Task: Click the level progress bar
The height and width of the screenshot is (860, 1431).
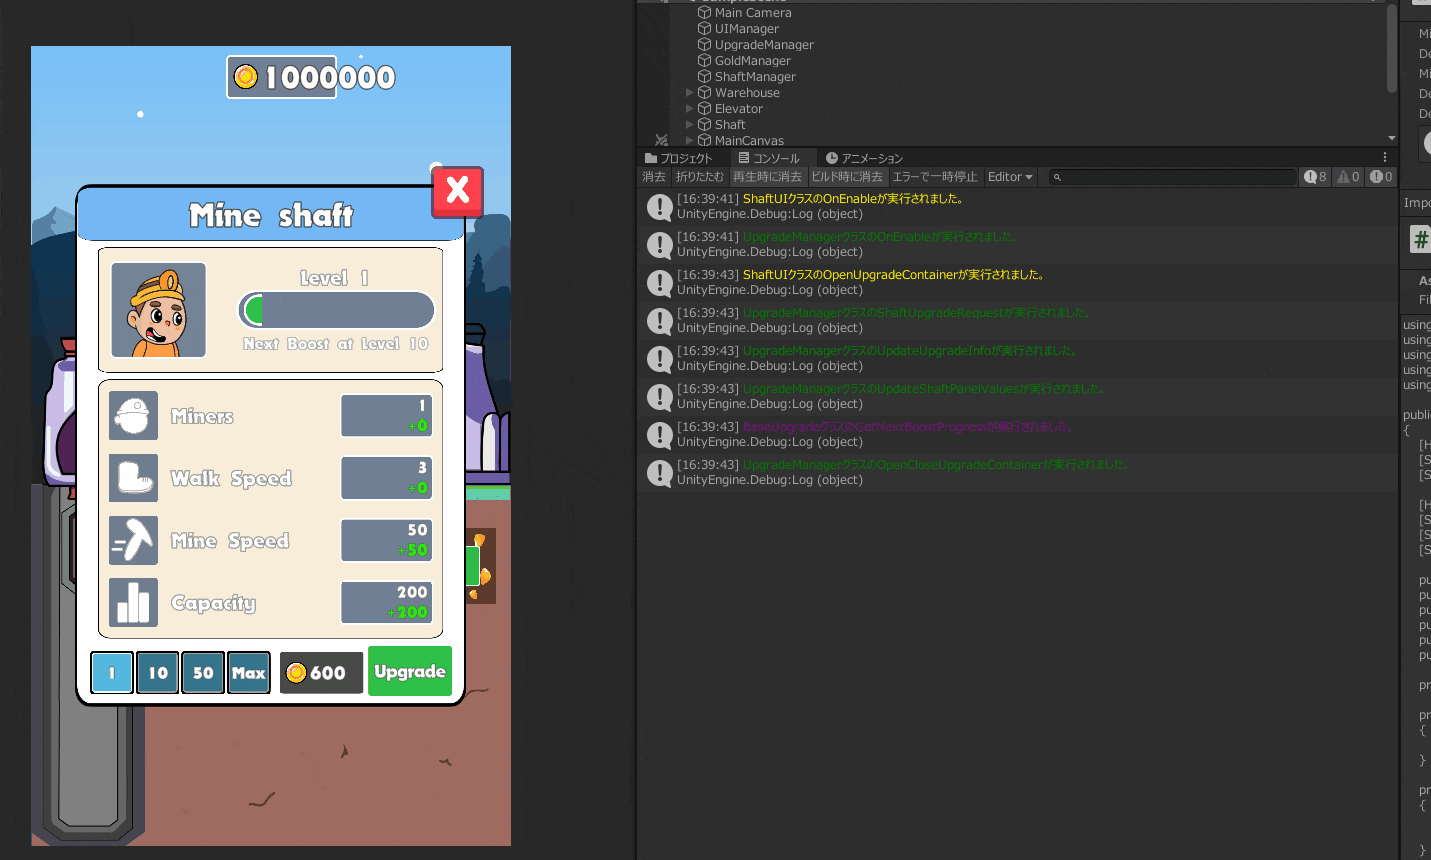Action: (336, 310)
